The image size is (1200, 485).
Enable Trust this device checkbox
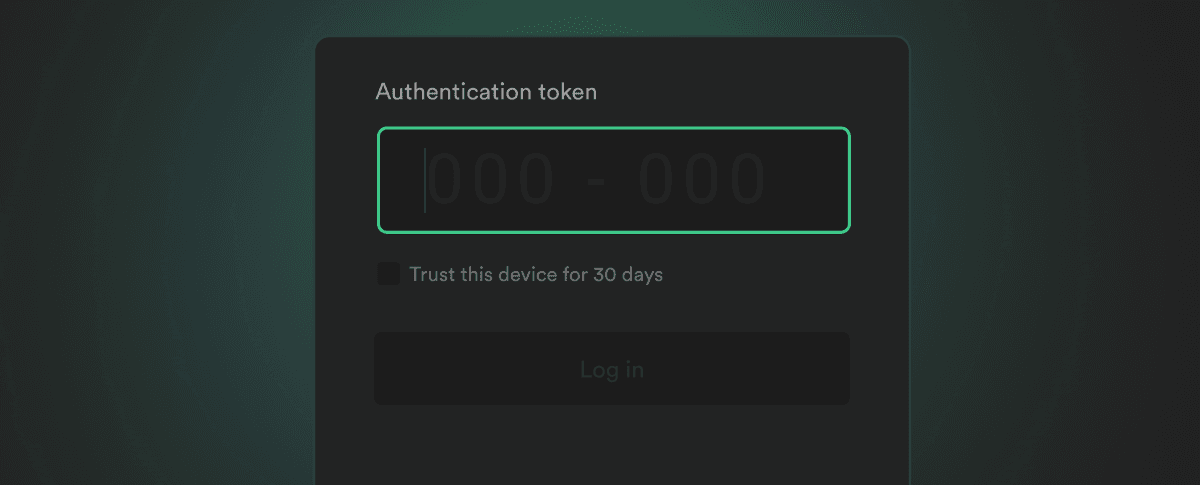point(388,274)
